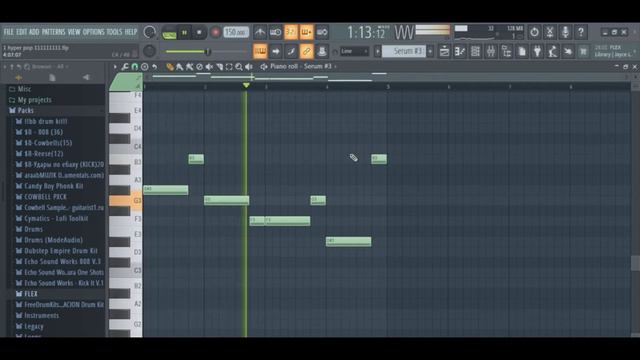Open the TOOLS menu

[x=114, y=32]
